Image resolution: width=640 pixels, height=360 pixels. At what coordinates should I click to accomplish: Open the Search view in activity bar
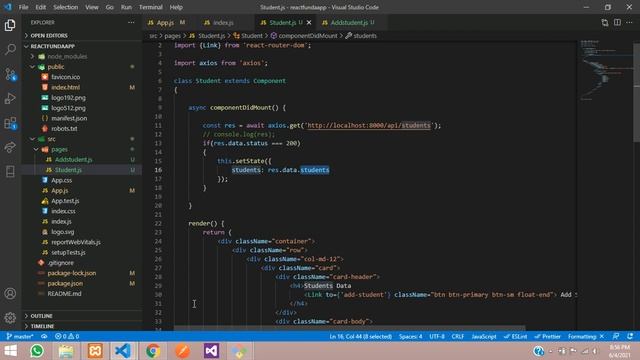pos(10,49)
